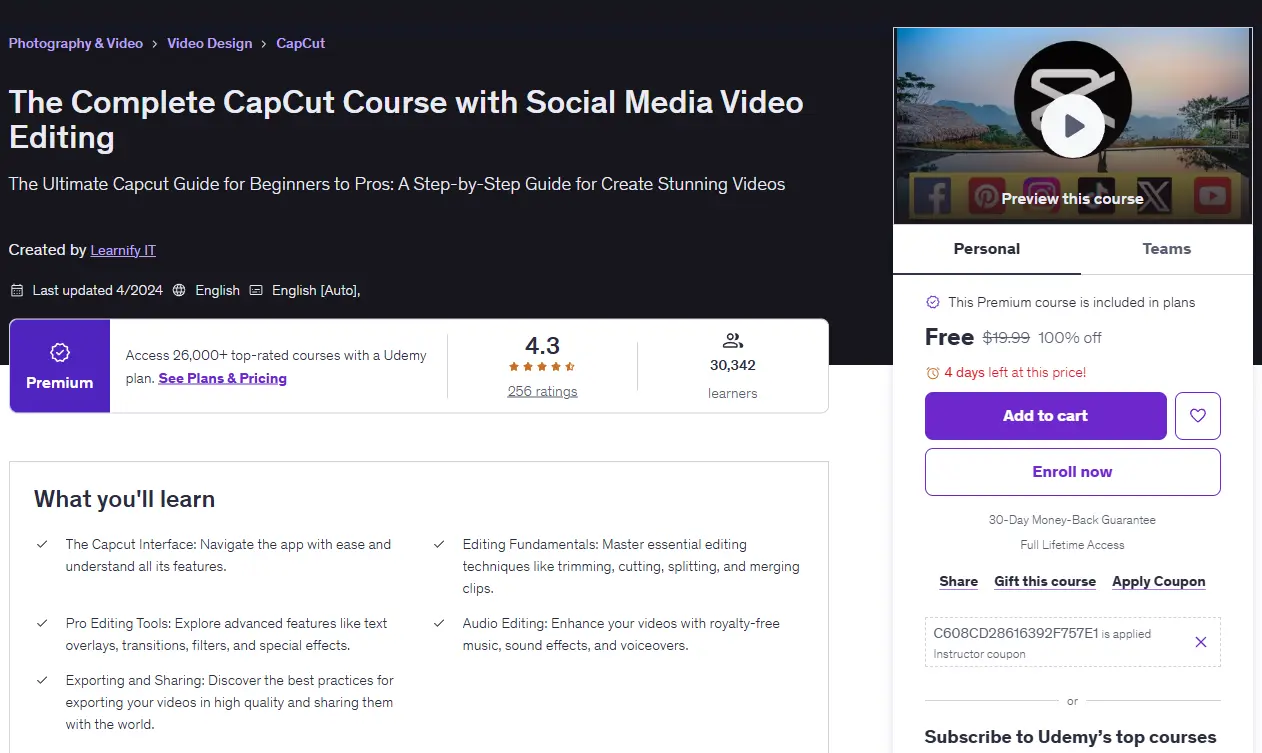Click the 30,342 learners count
Image resolution: width=1262 pixels, height=753 pixels.
click(733, 365)
